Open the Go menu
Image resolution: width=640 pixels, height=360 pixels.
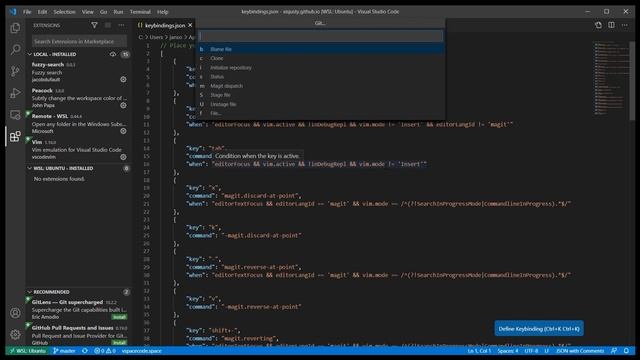(x=104, y=12)
